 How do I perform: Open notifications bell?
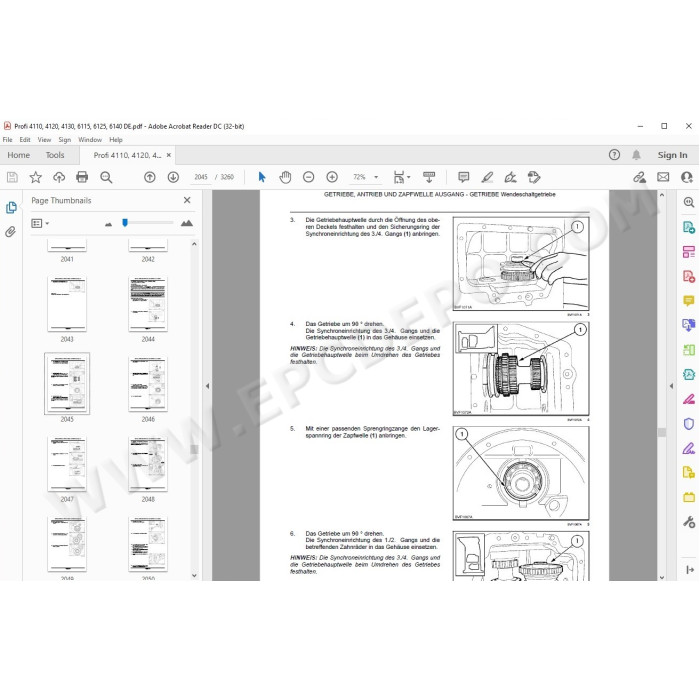click(636, 155)
